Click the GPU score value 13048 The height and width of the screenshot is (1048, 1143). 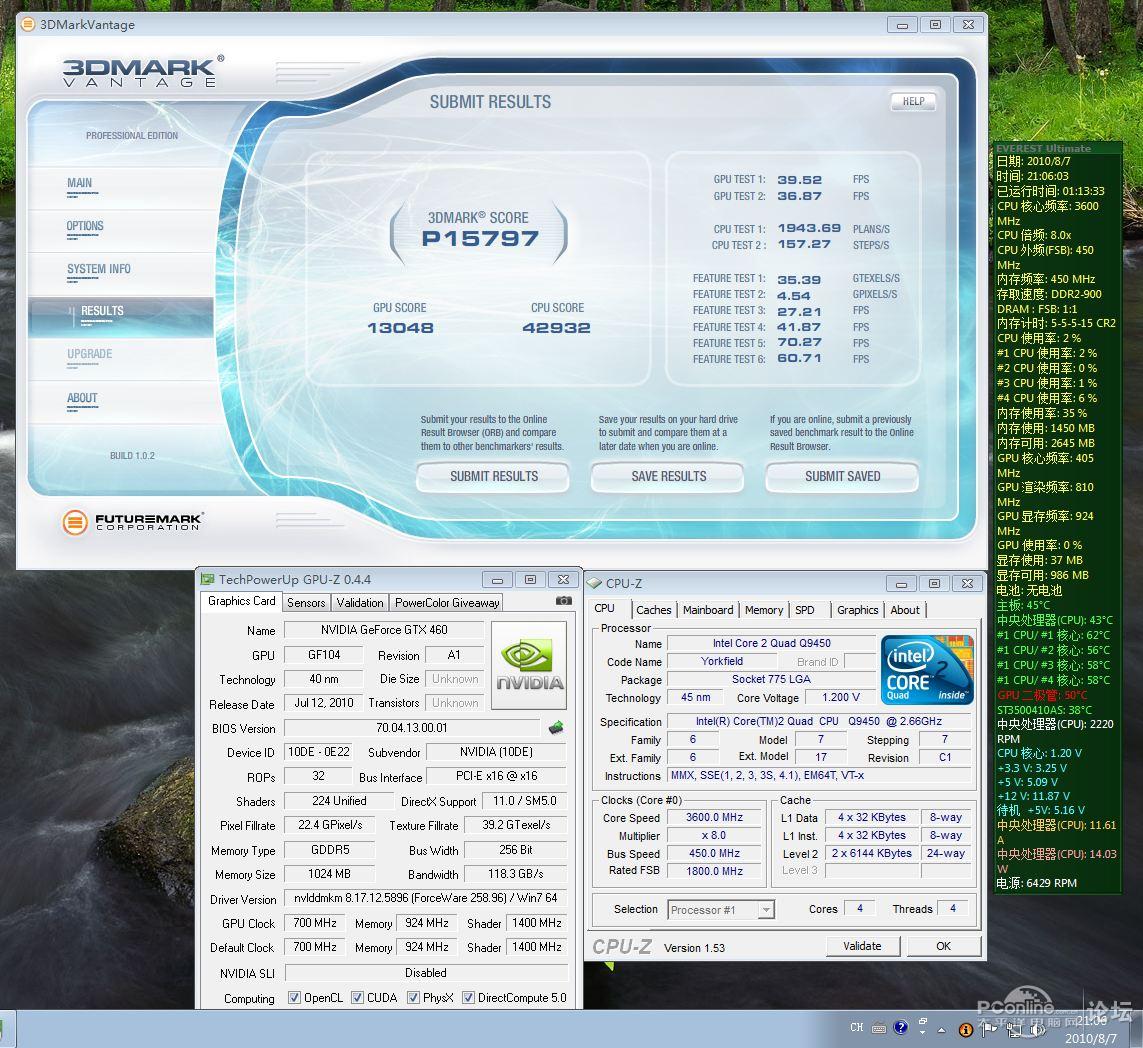(400, 328)
